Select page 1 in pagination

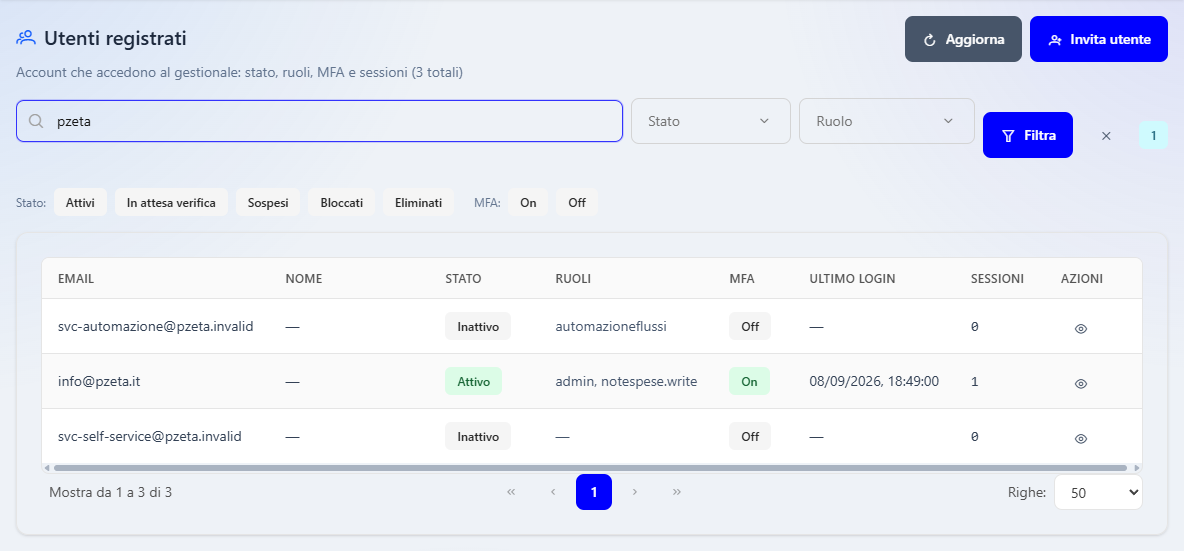[x=594, y=492]
